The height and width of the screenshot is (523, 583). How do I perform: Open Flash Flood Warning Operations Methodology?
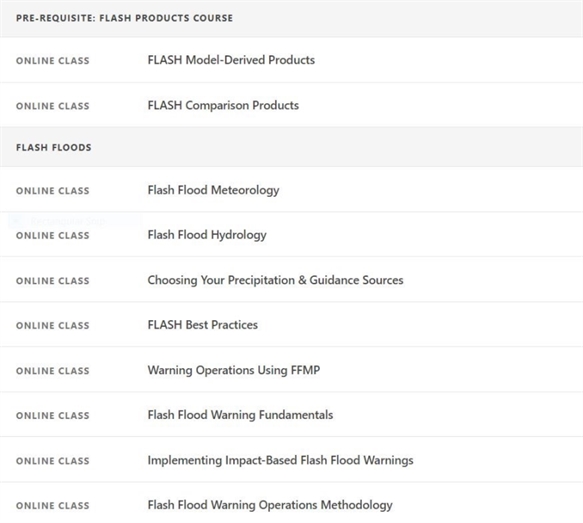270,505
